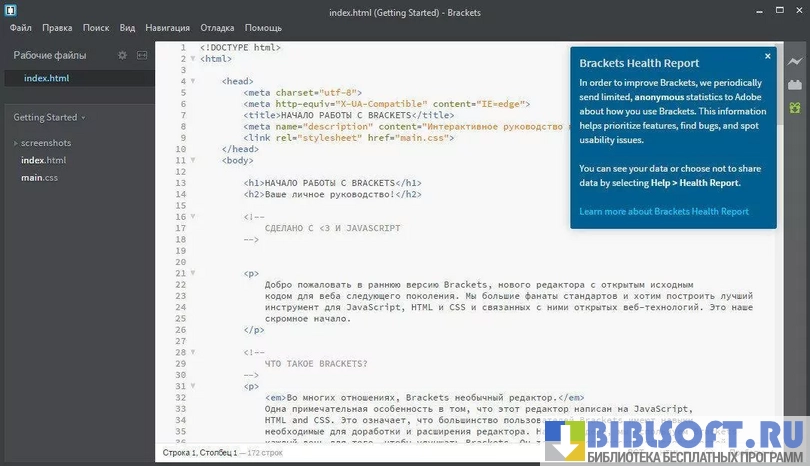The image size is (810, 466).
Task: Open the Отладка menu
Action: tap(218, 28)
